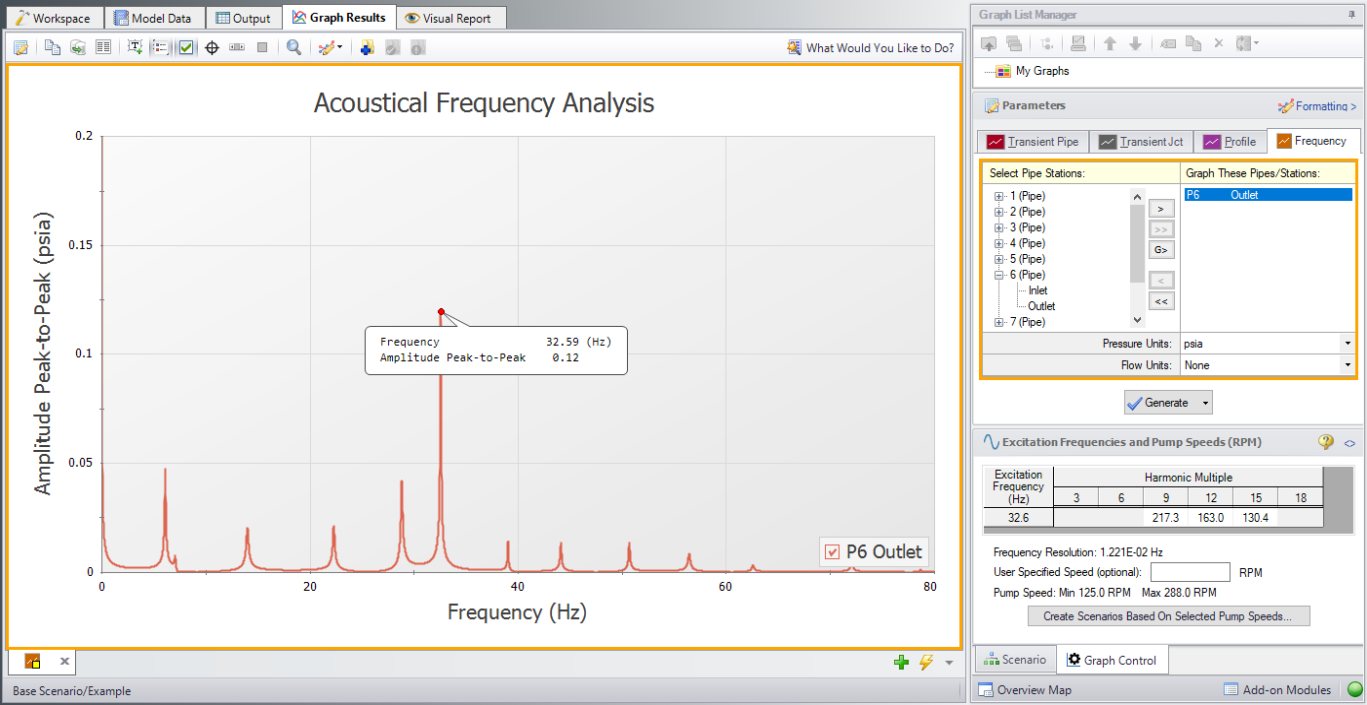Screen dimensions: 1367x705
Task: Open the Pressure Units dropdown
Action: point(1348,344)
